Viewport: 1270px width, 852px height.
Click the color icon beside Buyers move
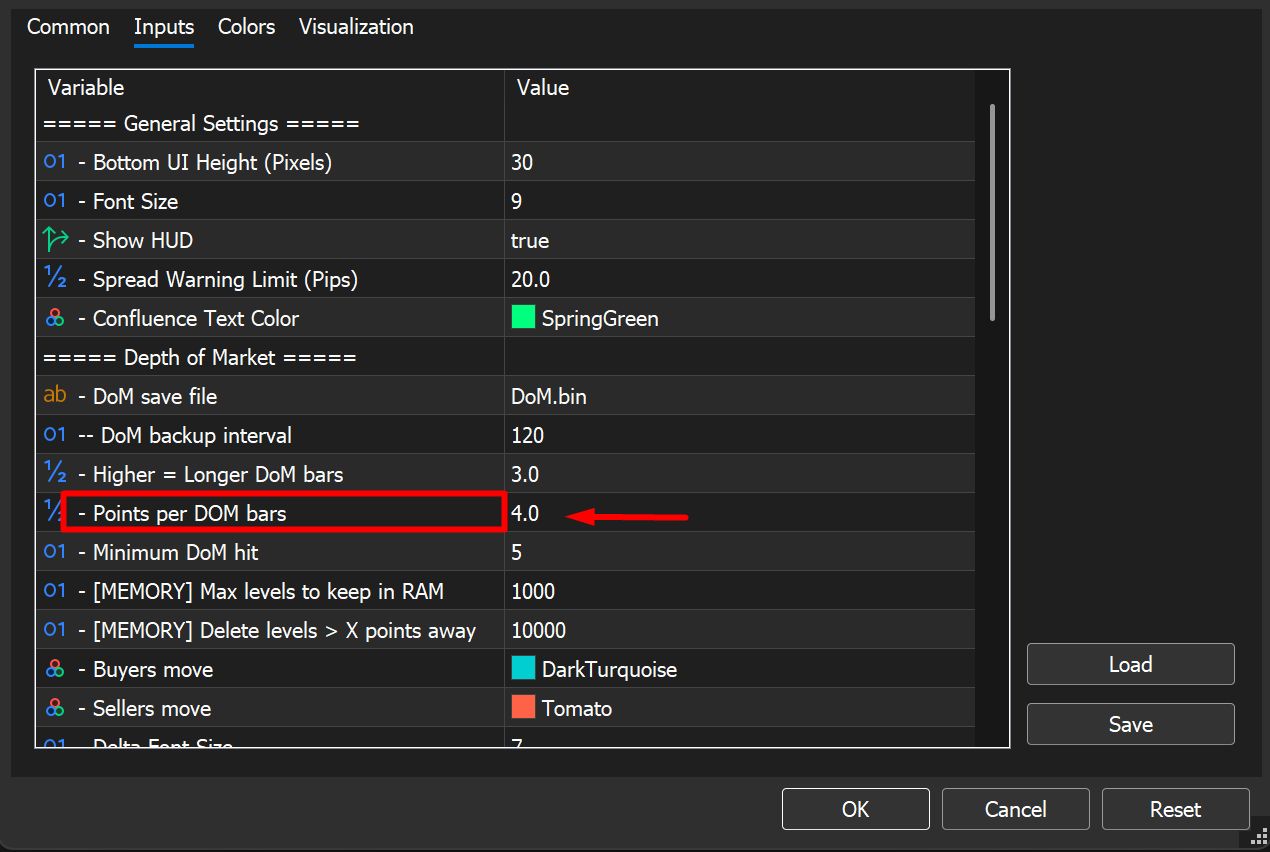(55, 669)
